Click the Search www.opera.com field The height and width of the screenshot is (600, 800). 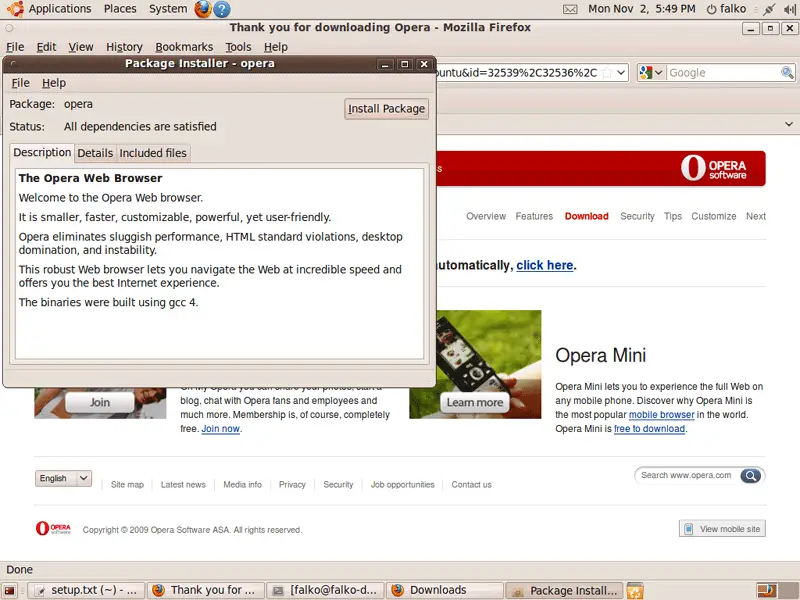[x=688, y=476]
